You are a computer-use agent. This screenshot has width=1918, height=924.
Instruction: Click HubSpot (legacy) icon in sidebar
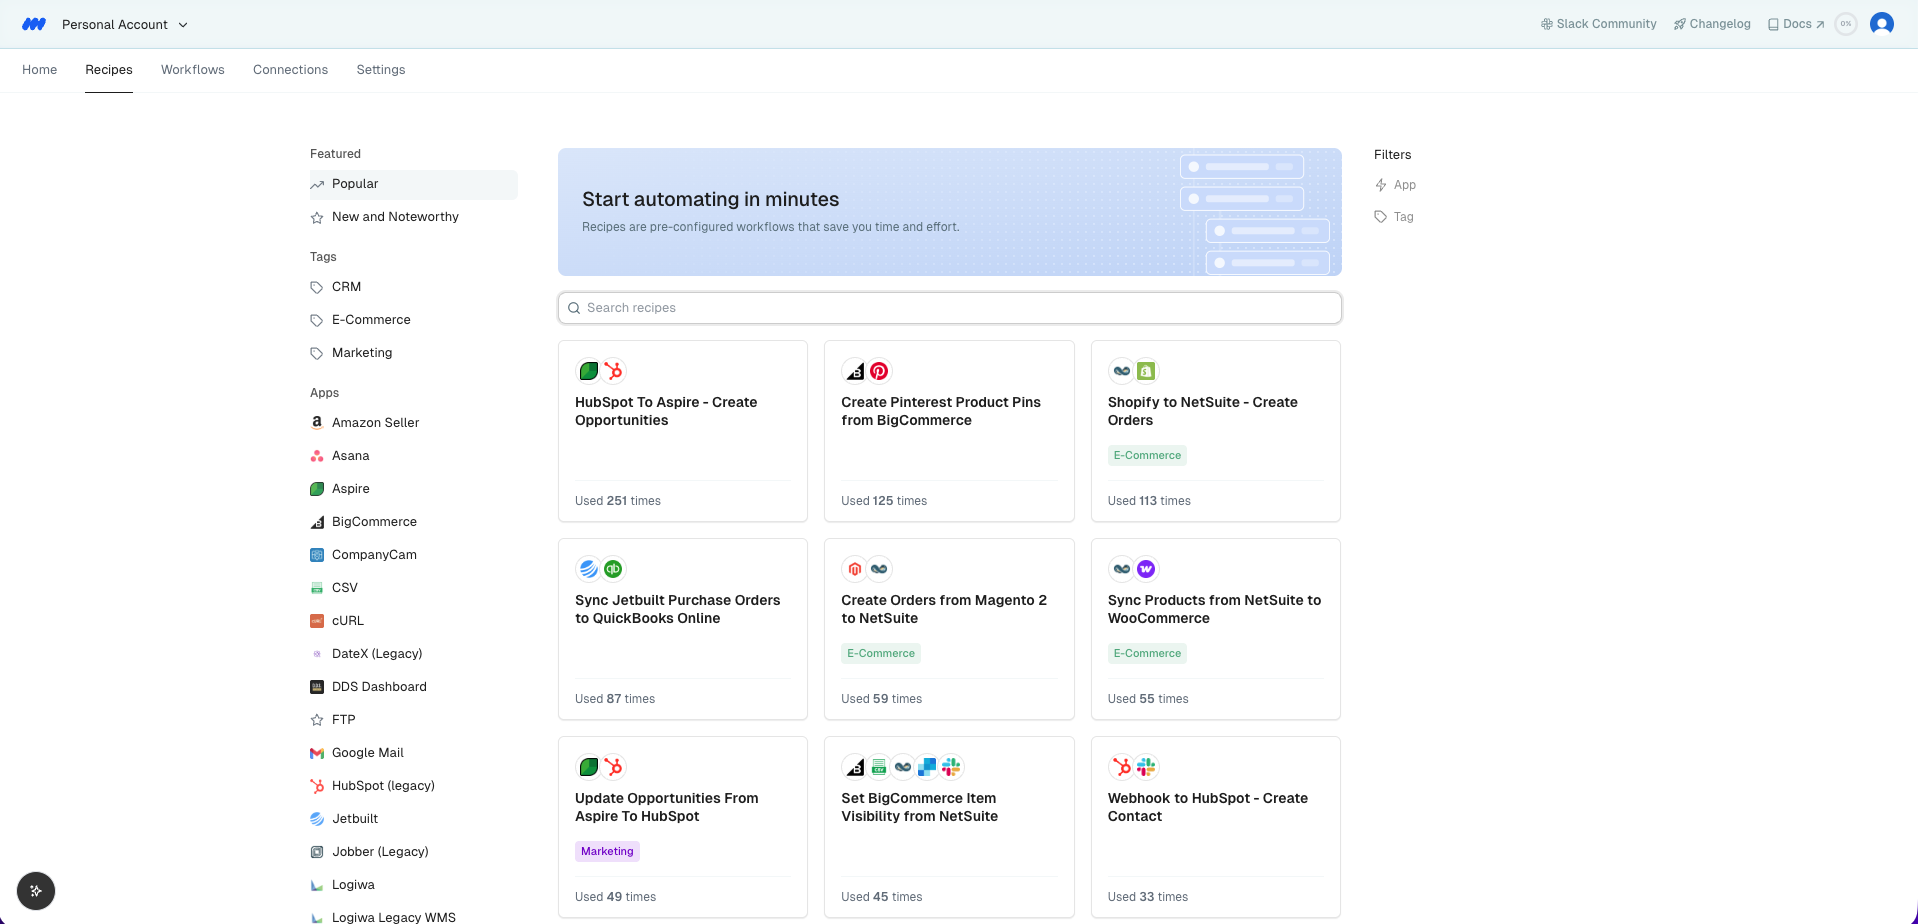tap(317, 786)
